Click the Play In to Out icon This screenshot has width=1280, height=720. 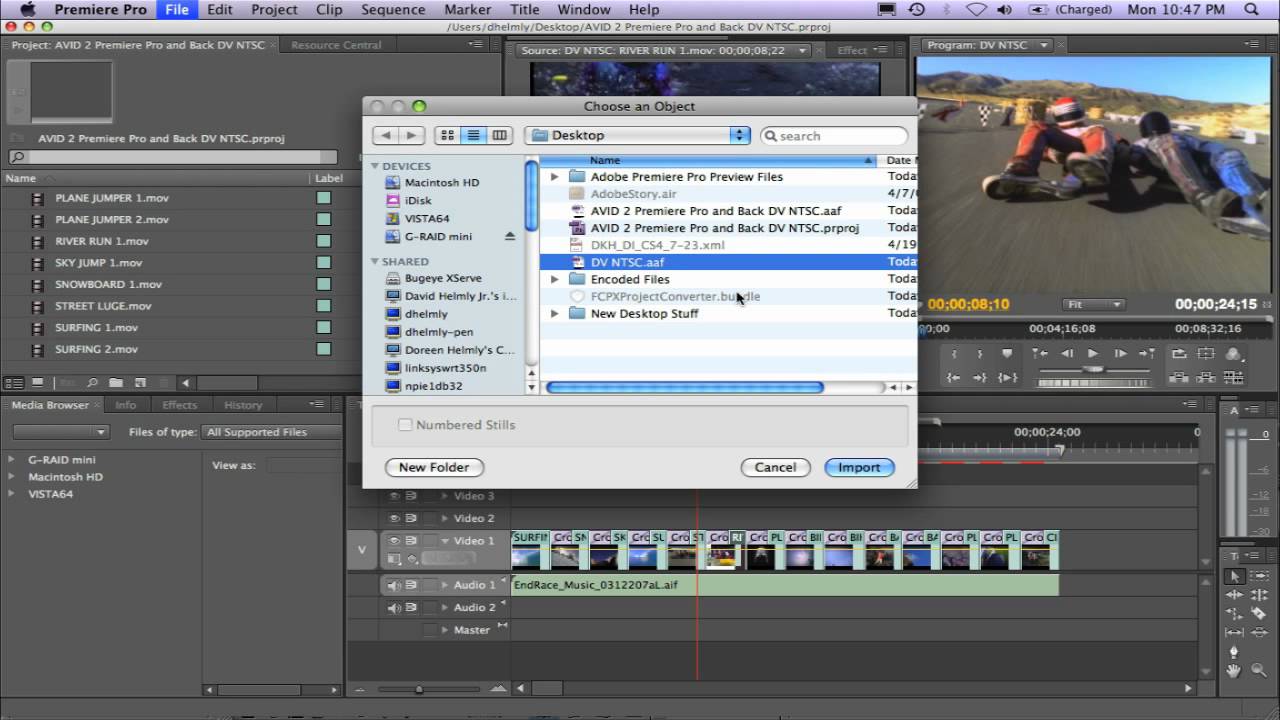(x=1008, y=378)
